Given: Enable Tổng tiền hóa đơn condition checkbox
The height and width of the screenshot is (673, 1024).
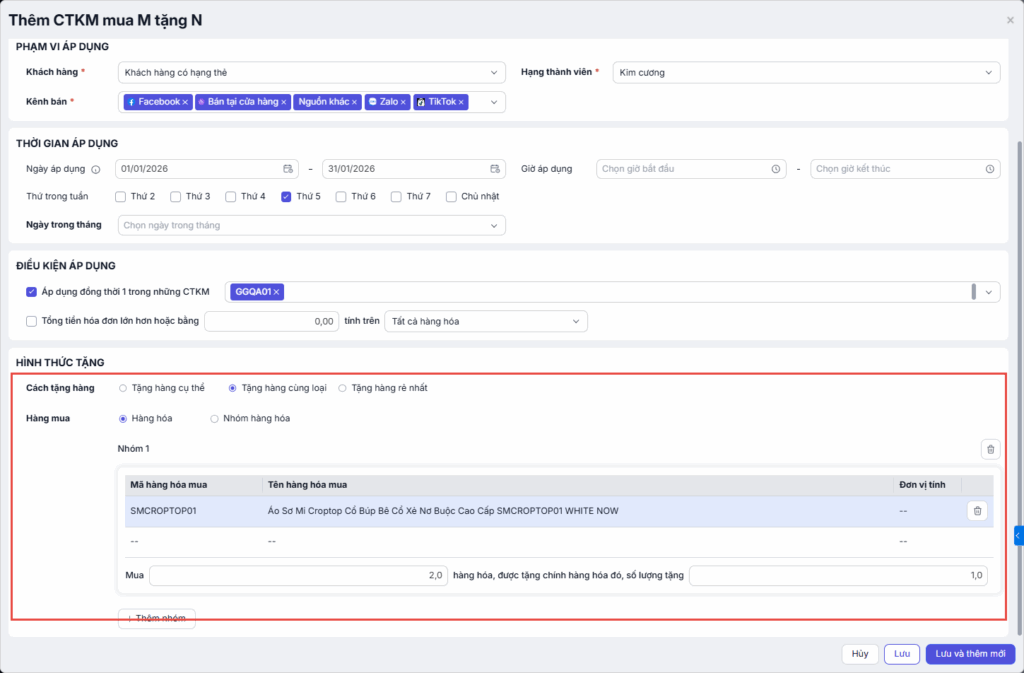Looking at the screenshot, I should [x=31, y=321].
